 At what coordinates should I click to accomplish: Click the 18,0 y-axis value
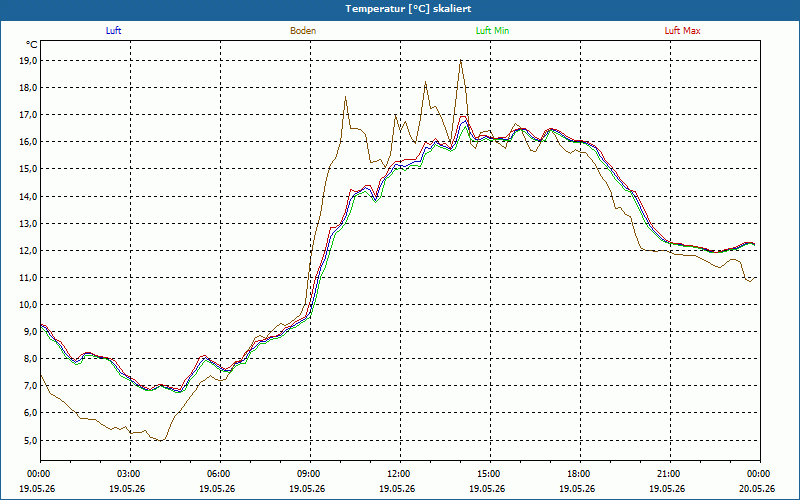28,88
